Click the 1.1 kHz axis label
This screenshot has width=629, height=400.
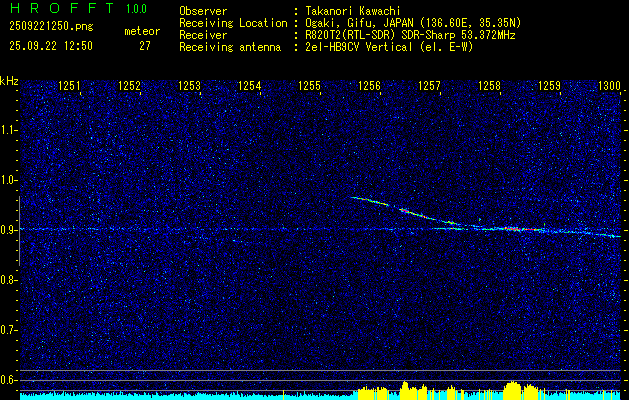(8, 130)
